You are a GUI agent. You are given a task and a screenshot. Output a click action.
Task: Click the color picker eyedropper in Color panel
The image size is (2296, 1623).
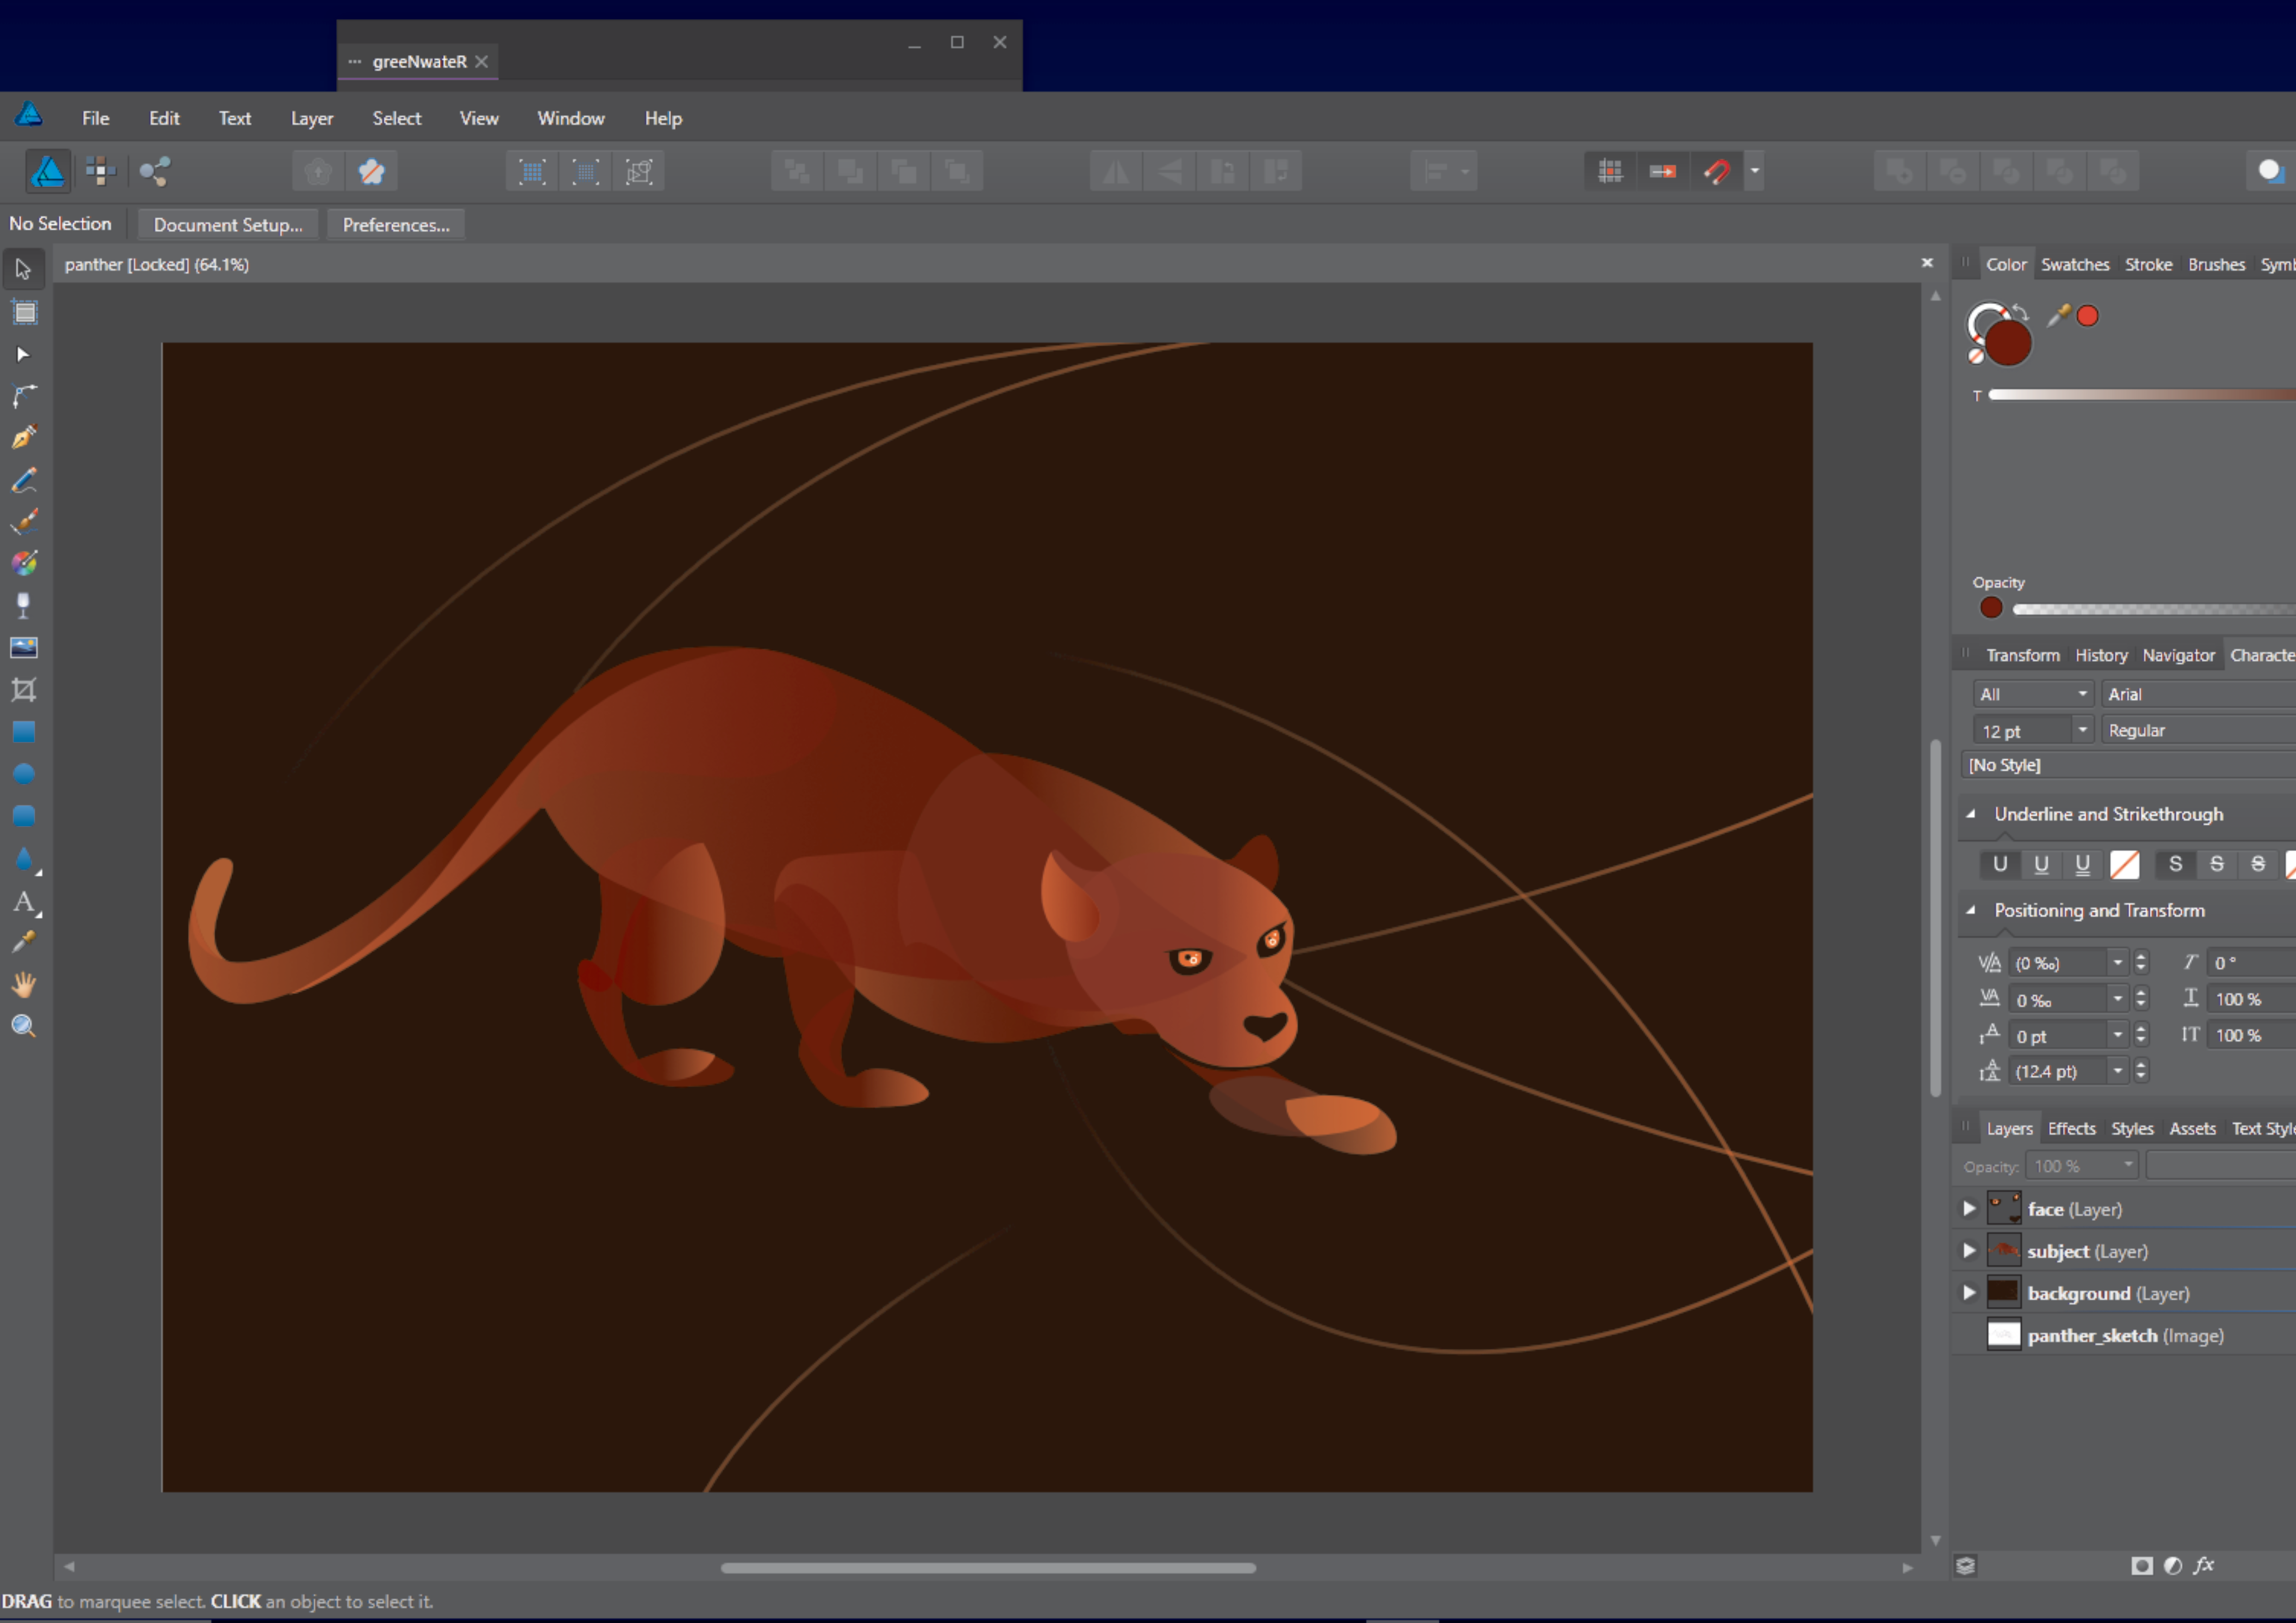2058,316
